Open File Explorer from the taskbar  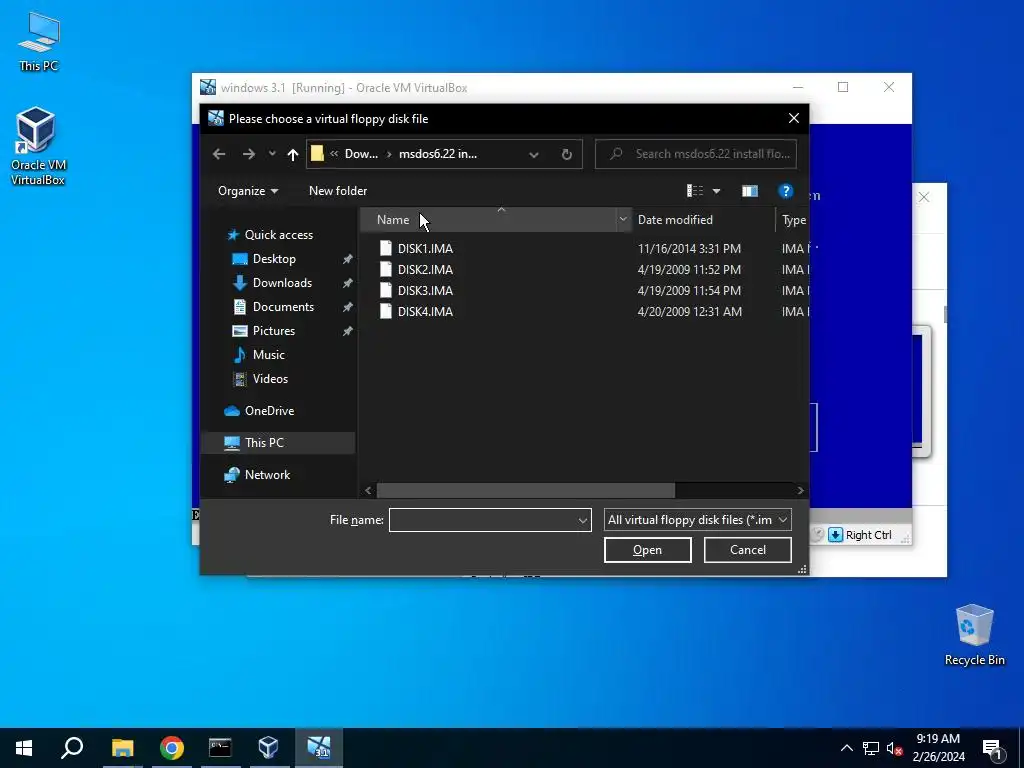122,748
